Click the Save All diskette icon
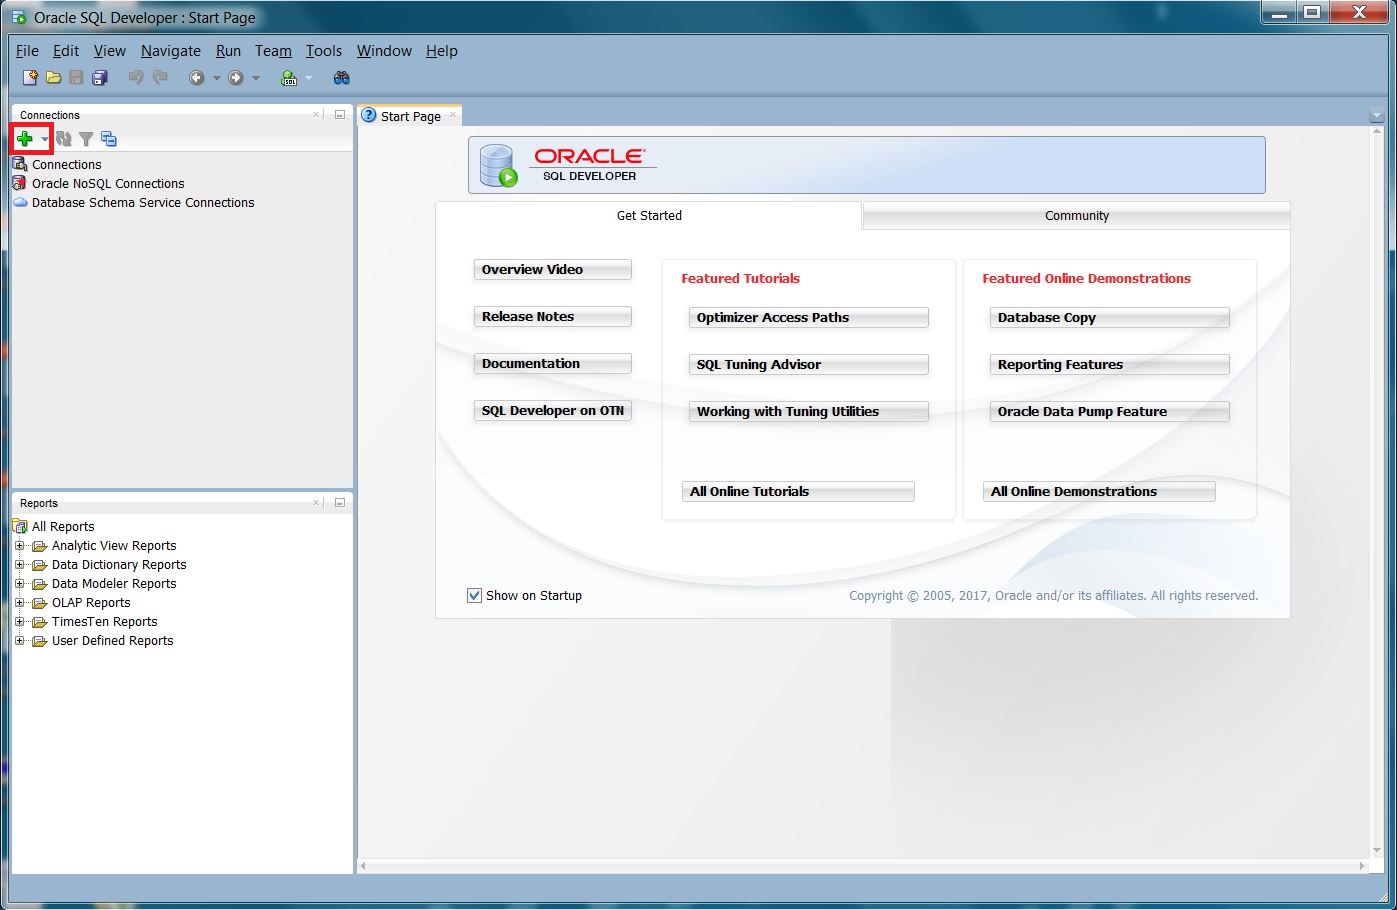1397x910 pixels. click(x=99, y=77)
